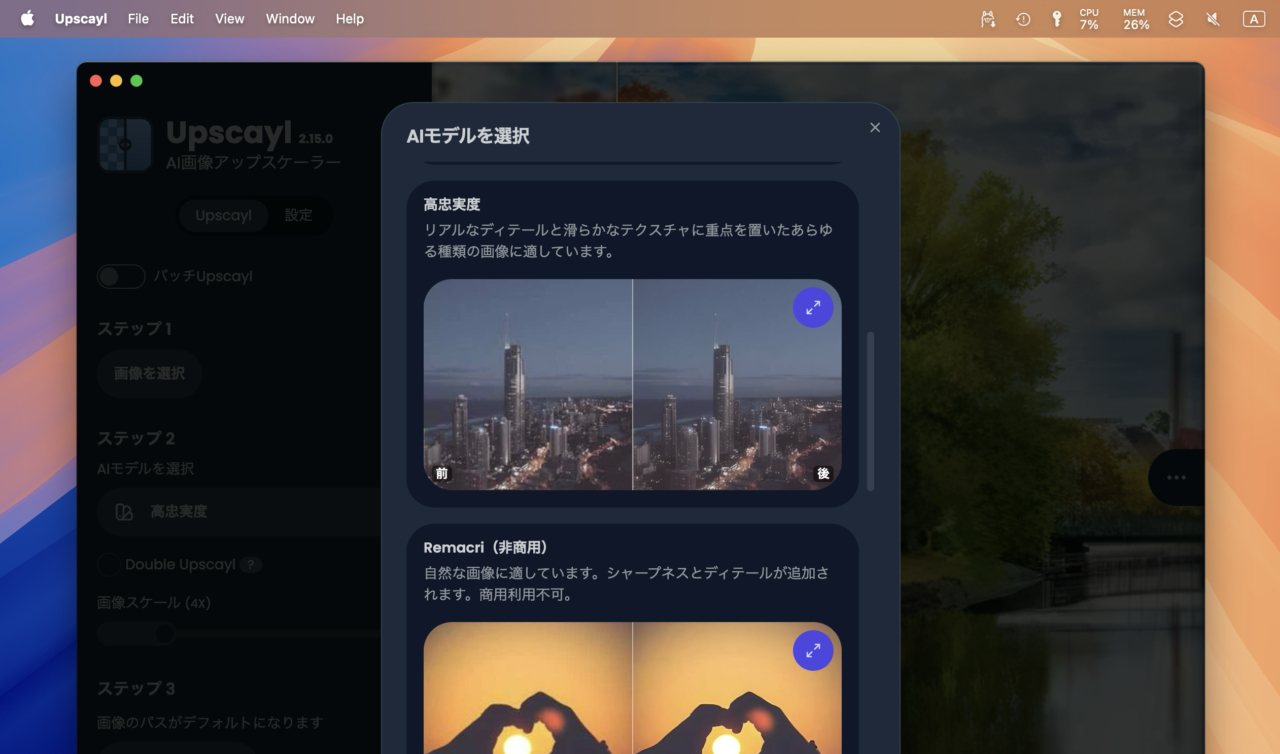Select the 高忠実度 city skyline comparison thumbnail
Image resolution: width=1280 pixels, height=754 pixels.
pos(633,384)
